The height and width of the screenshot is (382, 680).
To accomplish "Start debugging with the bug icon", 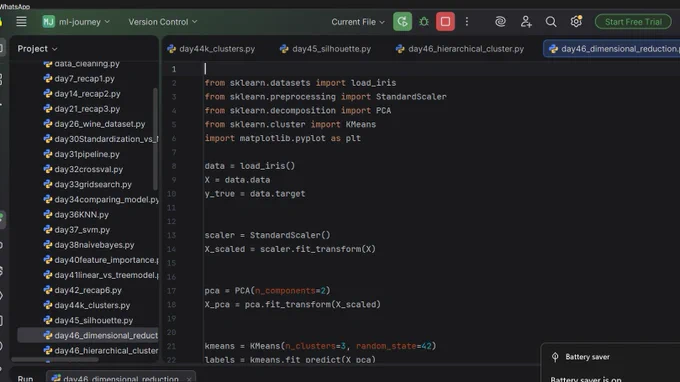I will pos(424,22).
